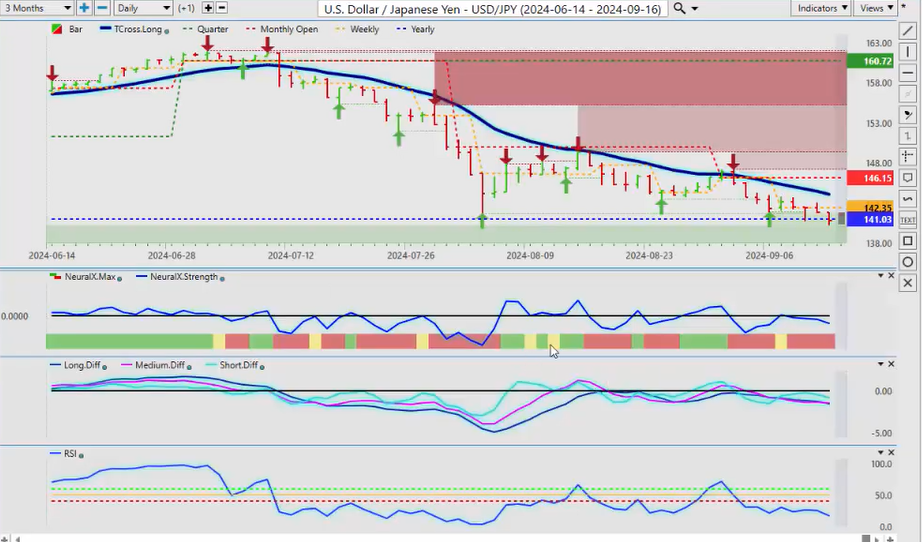Image resolution: width=922 pixels, height=542 pixels.
Task: Click the magnifier symbol search icon
Action: click(x=679, y=8)
